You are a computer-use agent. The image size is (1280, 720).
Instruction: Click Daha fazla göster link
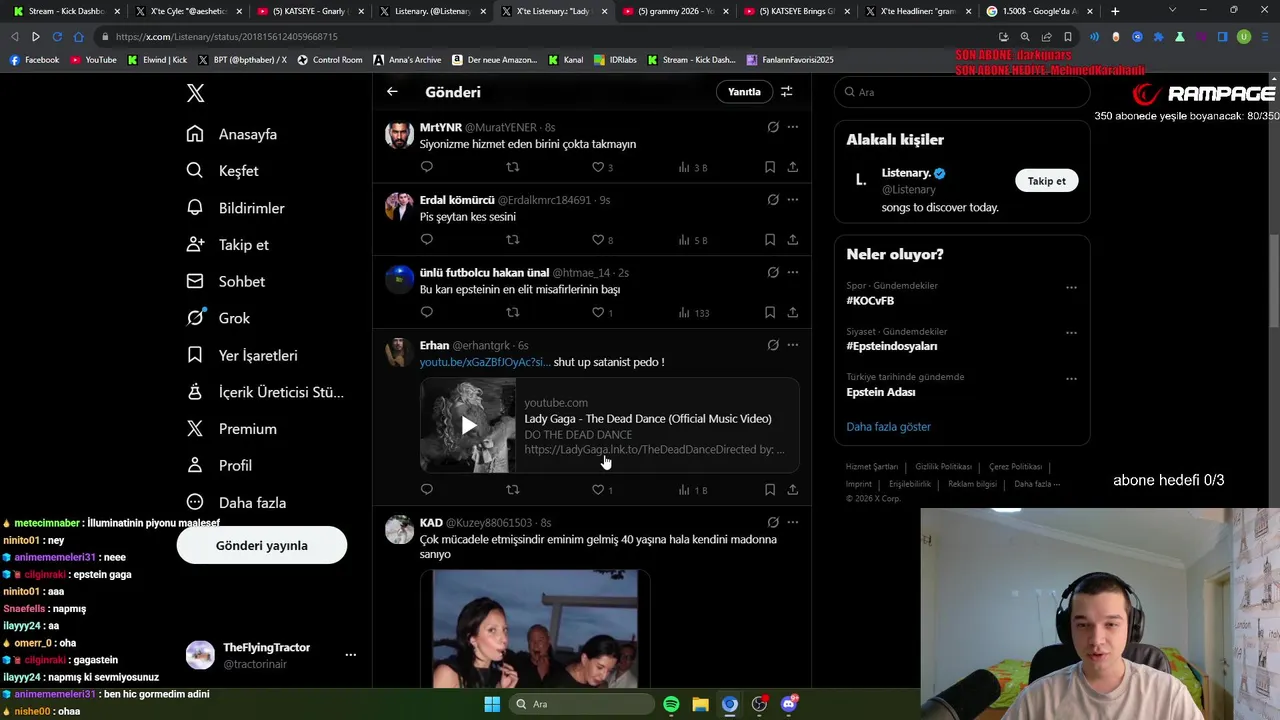[x=888, y=427]
